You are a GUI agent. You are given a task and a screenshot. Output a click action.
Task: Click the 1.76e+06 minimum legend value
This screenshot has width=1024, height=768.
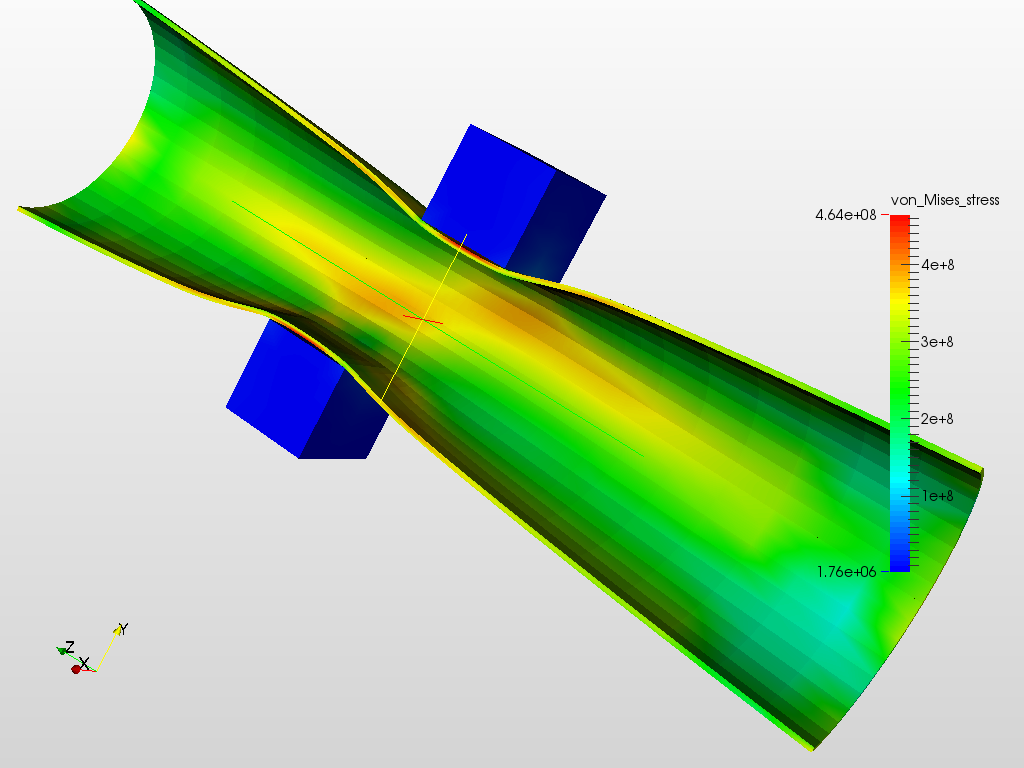click(846, 572)
